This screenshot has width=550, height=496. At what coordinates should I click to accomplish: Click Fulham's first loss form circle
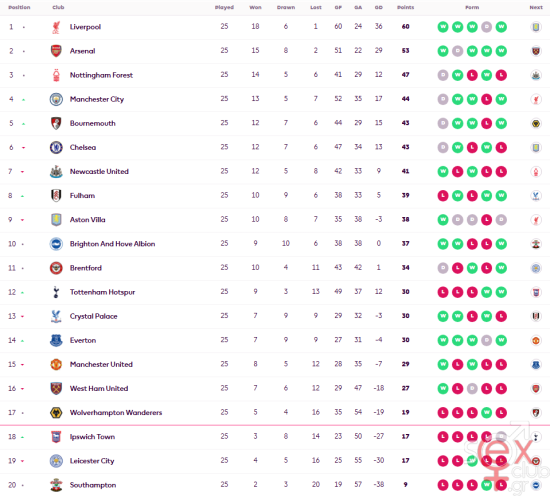click(443, 196)
